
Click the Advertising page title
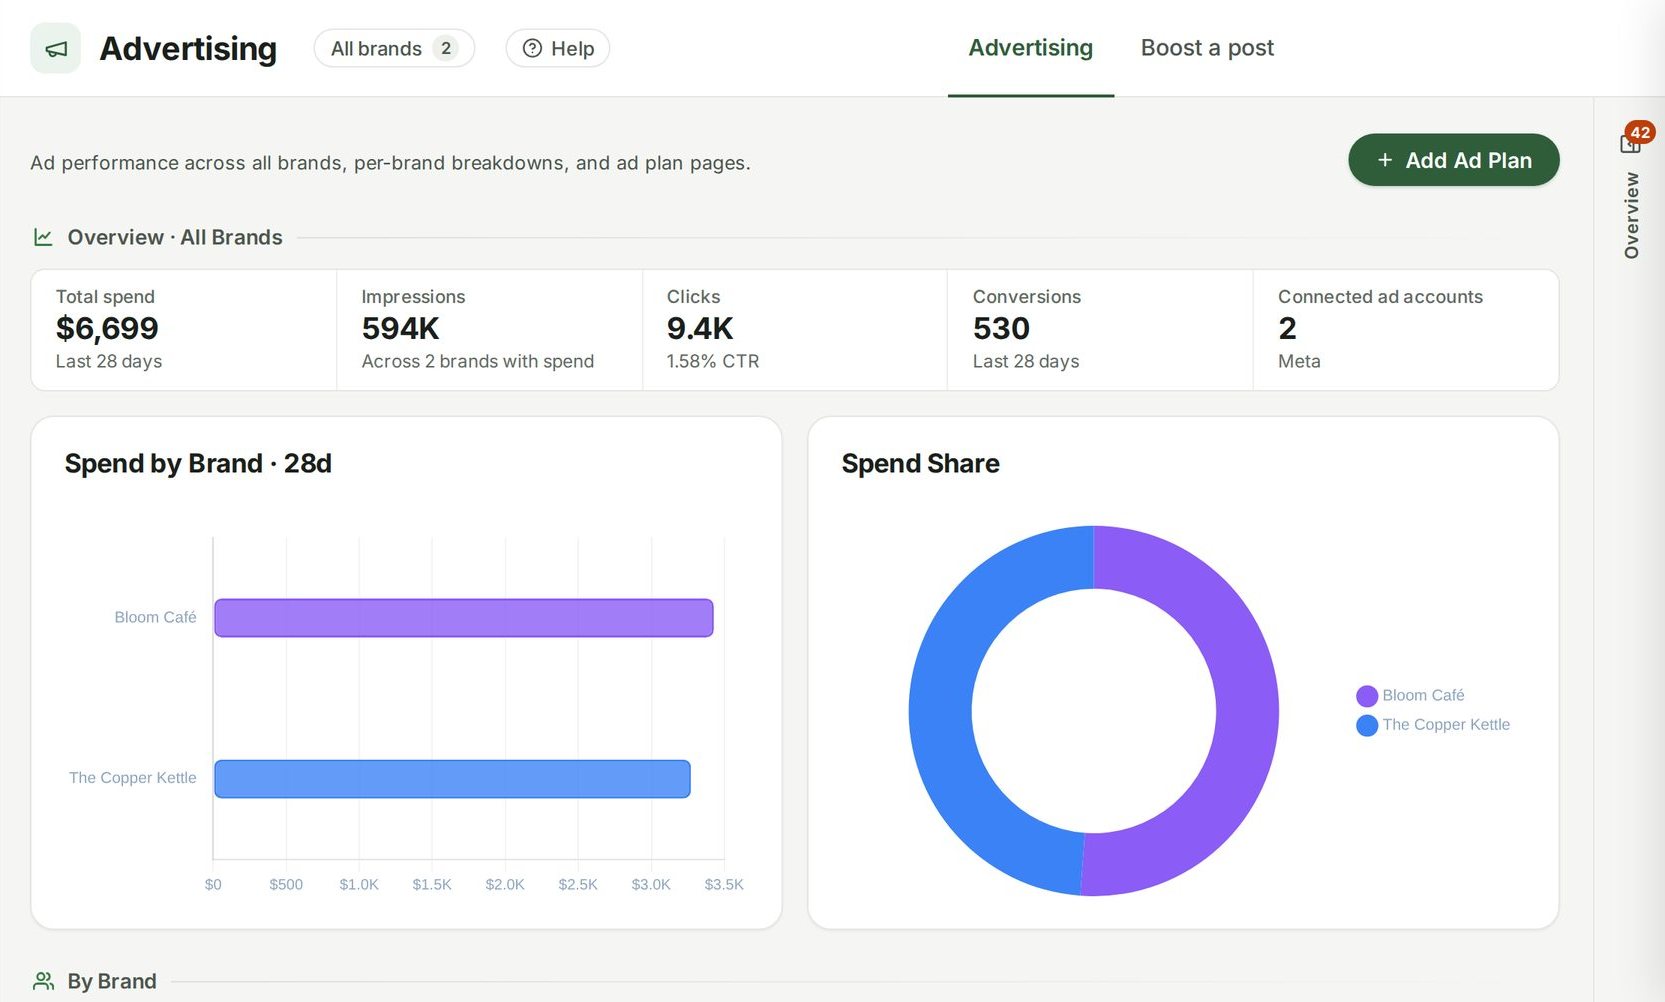[188, 48]
